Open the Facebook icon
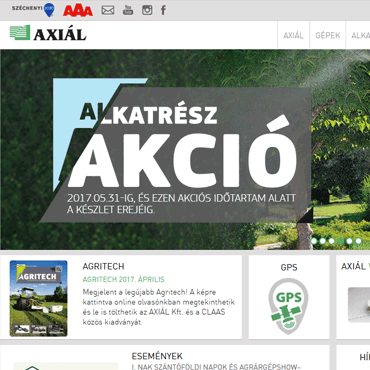The width and height of the screenshot is (370, 370). pos(163,10)
